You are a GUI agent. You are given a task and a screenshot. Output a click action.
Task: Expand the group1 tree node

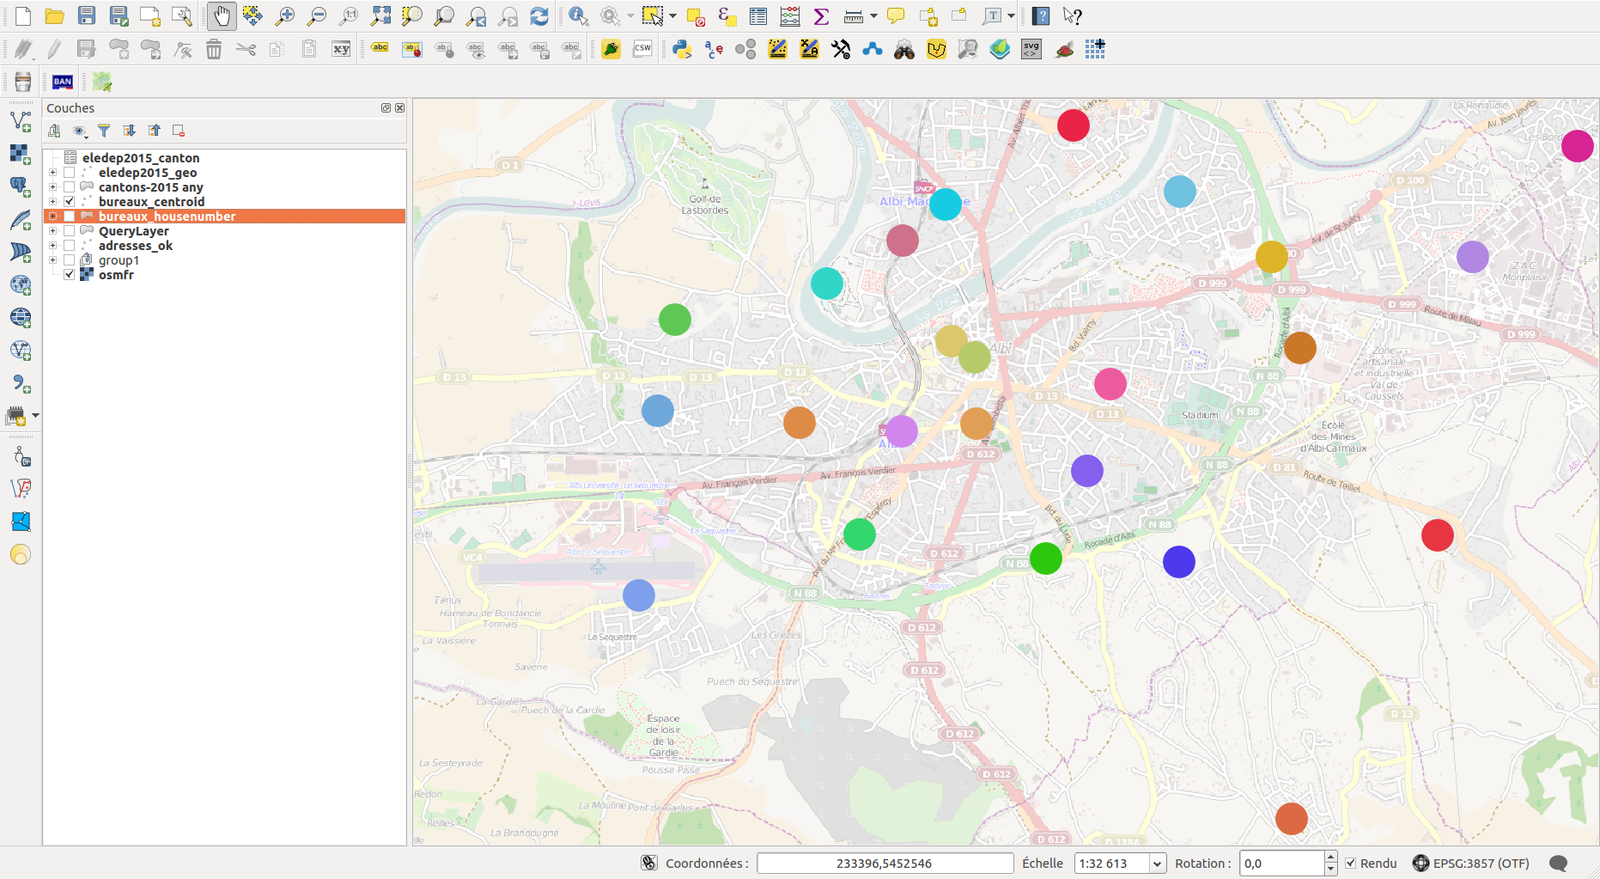tap(53, 260)
